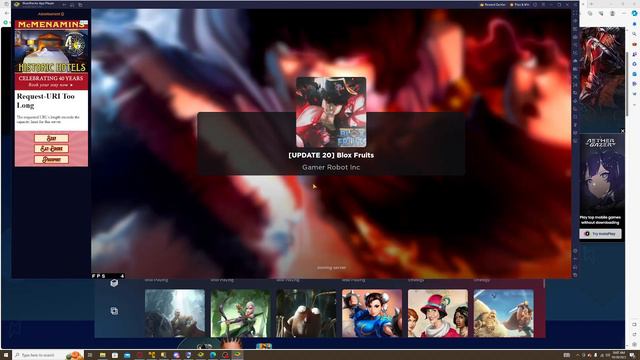Click the "Type here to search" taskbar box

pyautogui.click(x=48, y=355)
